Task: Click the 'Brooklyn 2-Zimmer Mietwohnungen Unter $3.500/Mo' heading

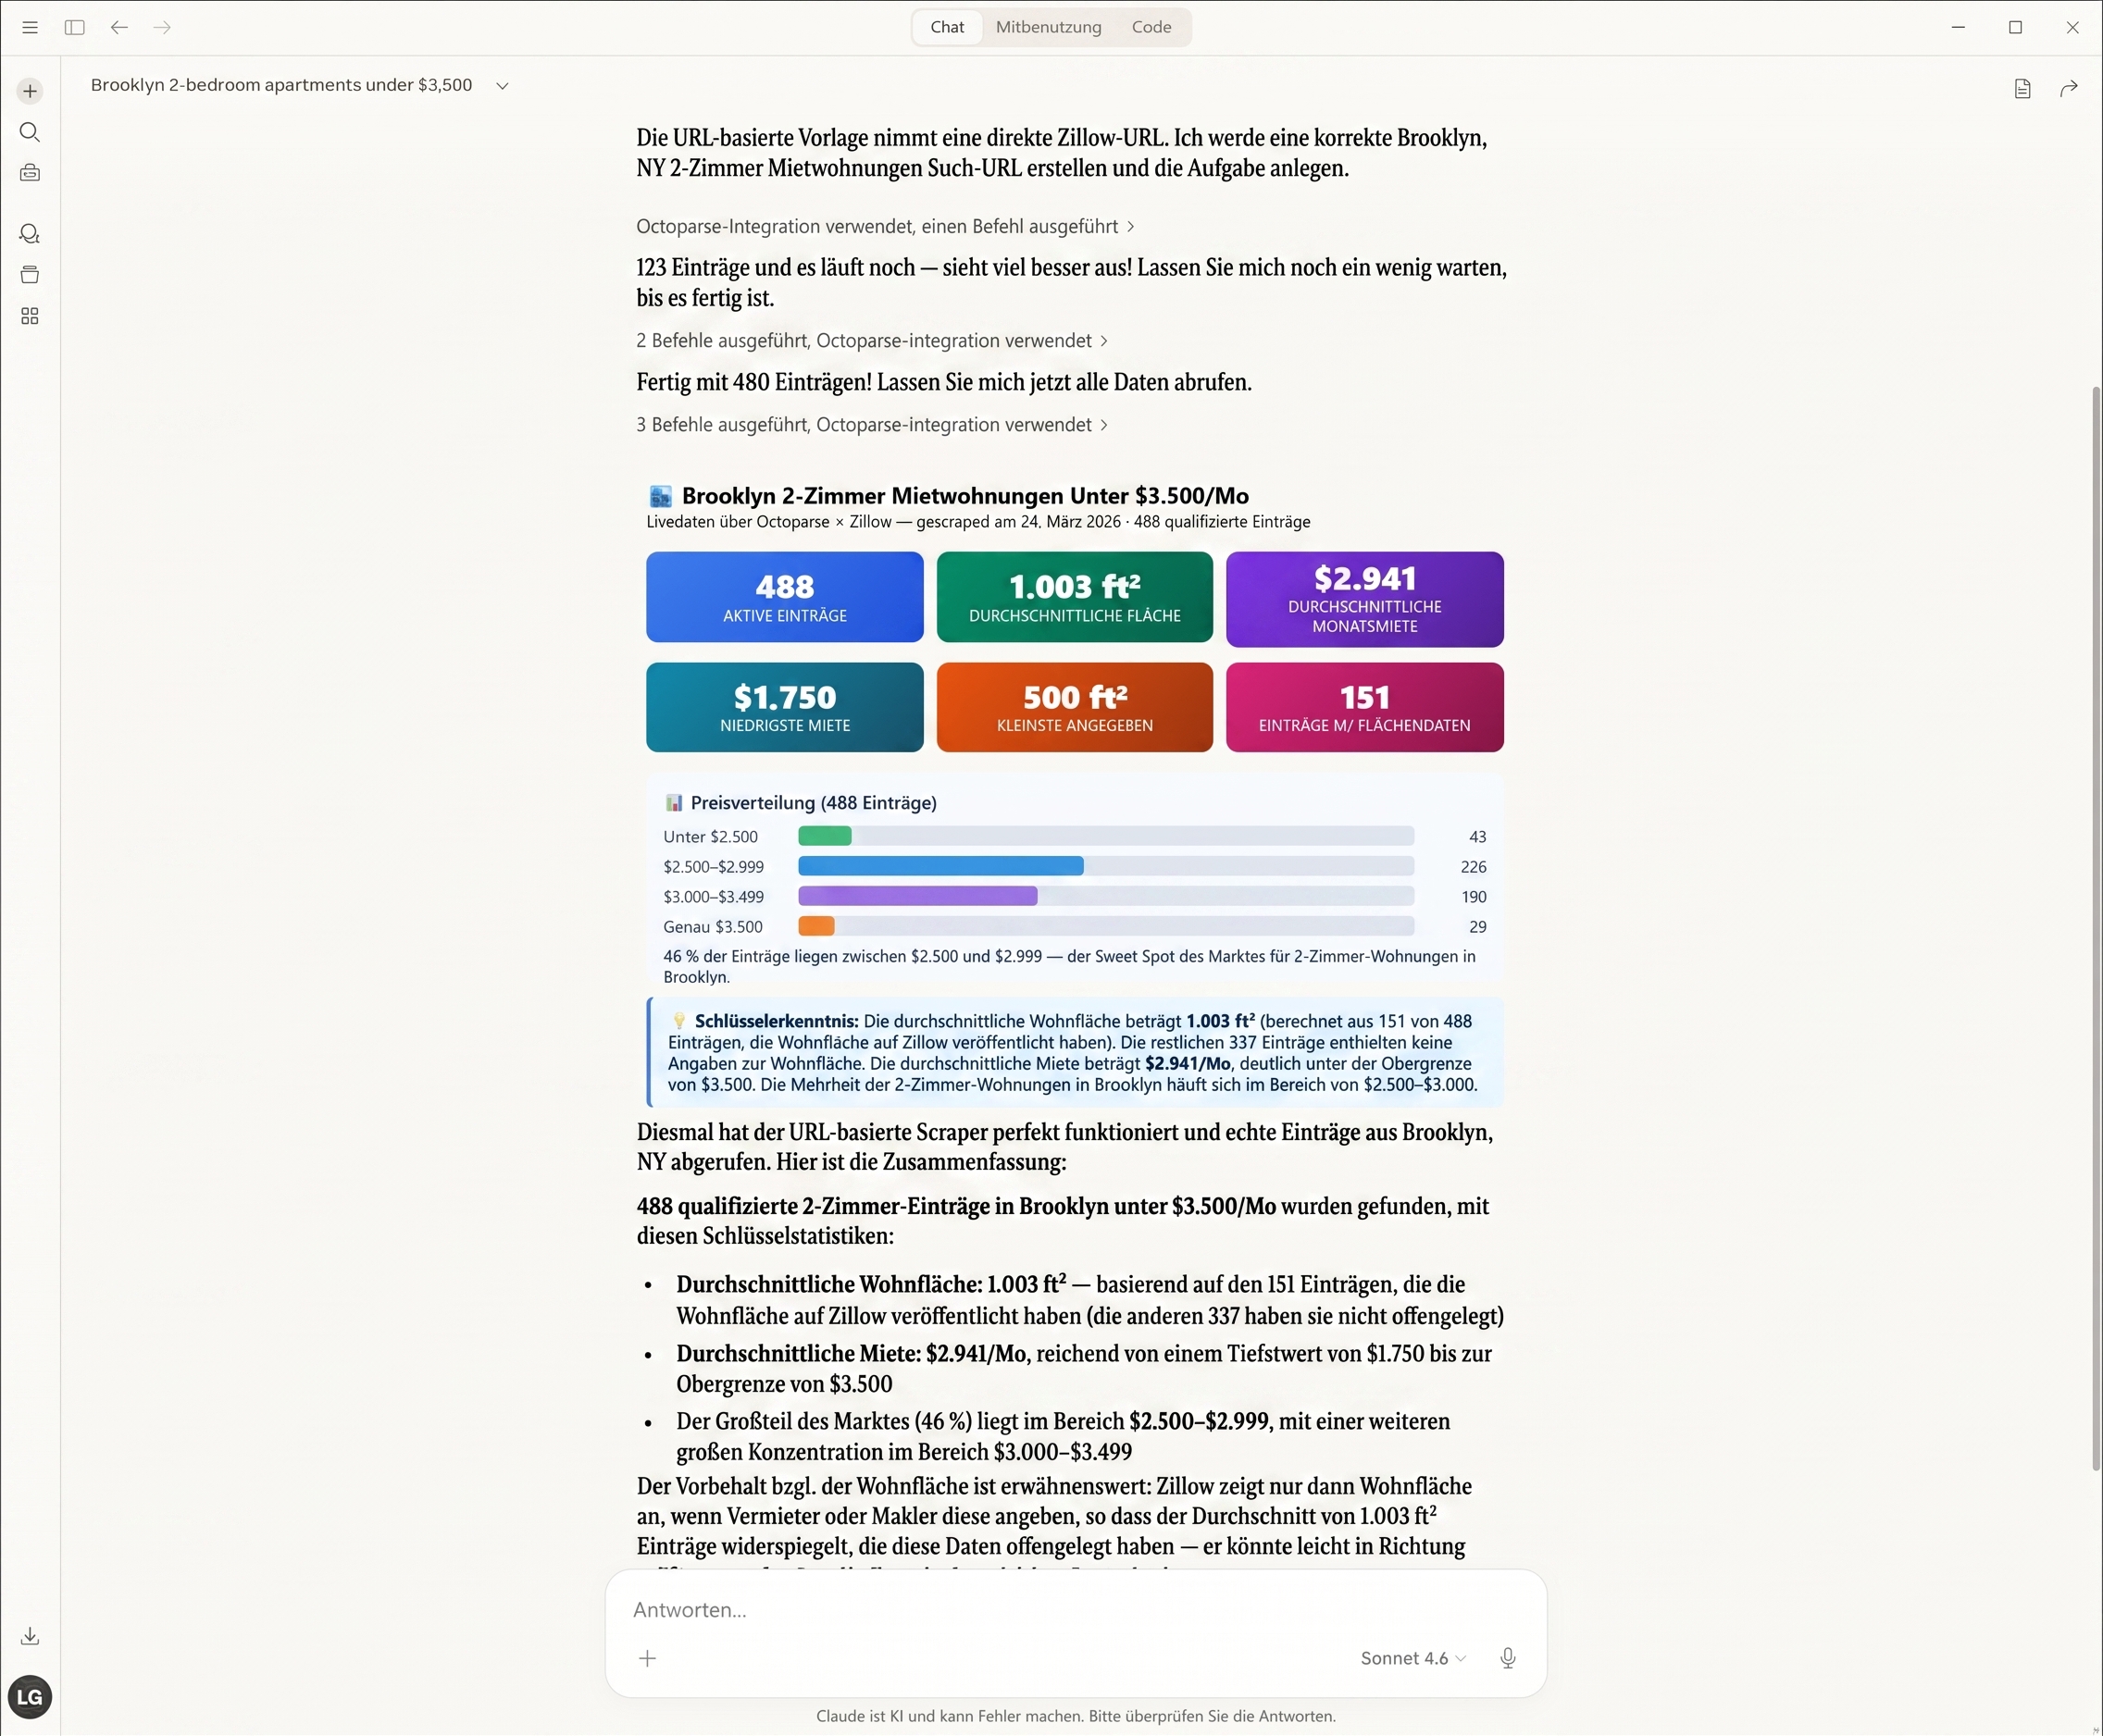Action: coord(965,496)
